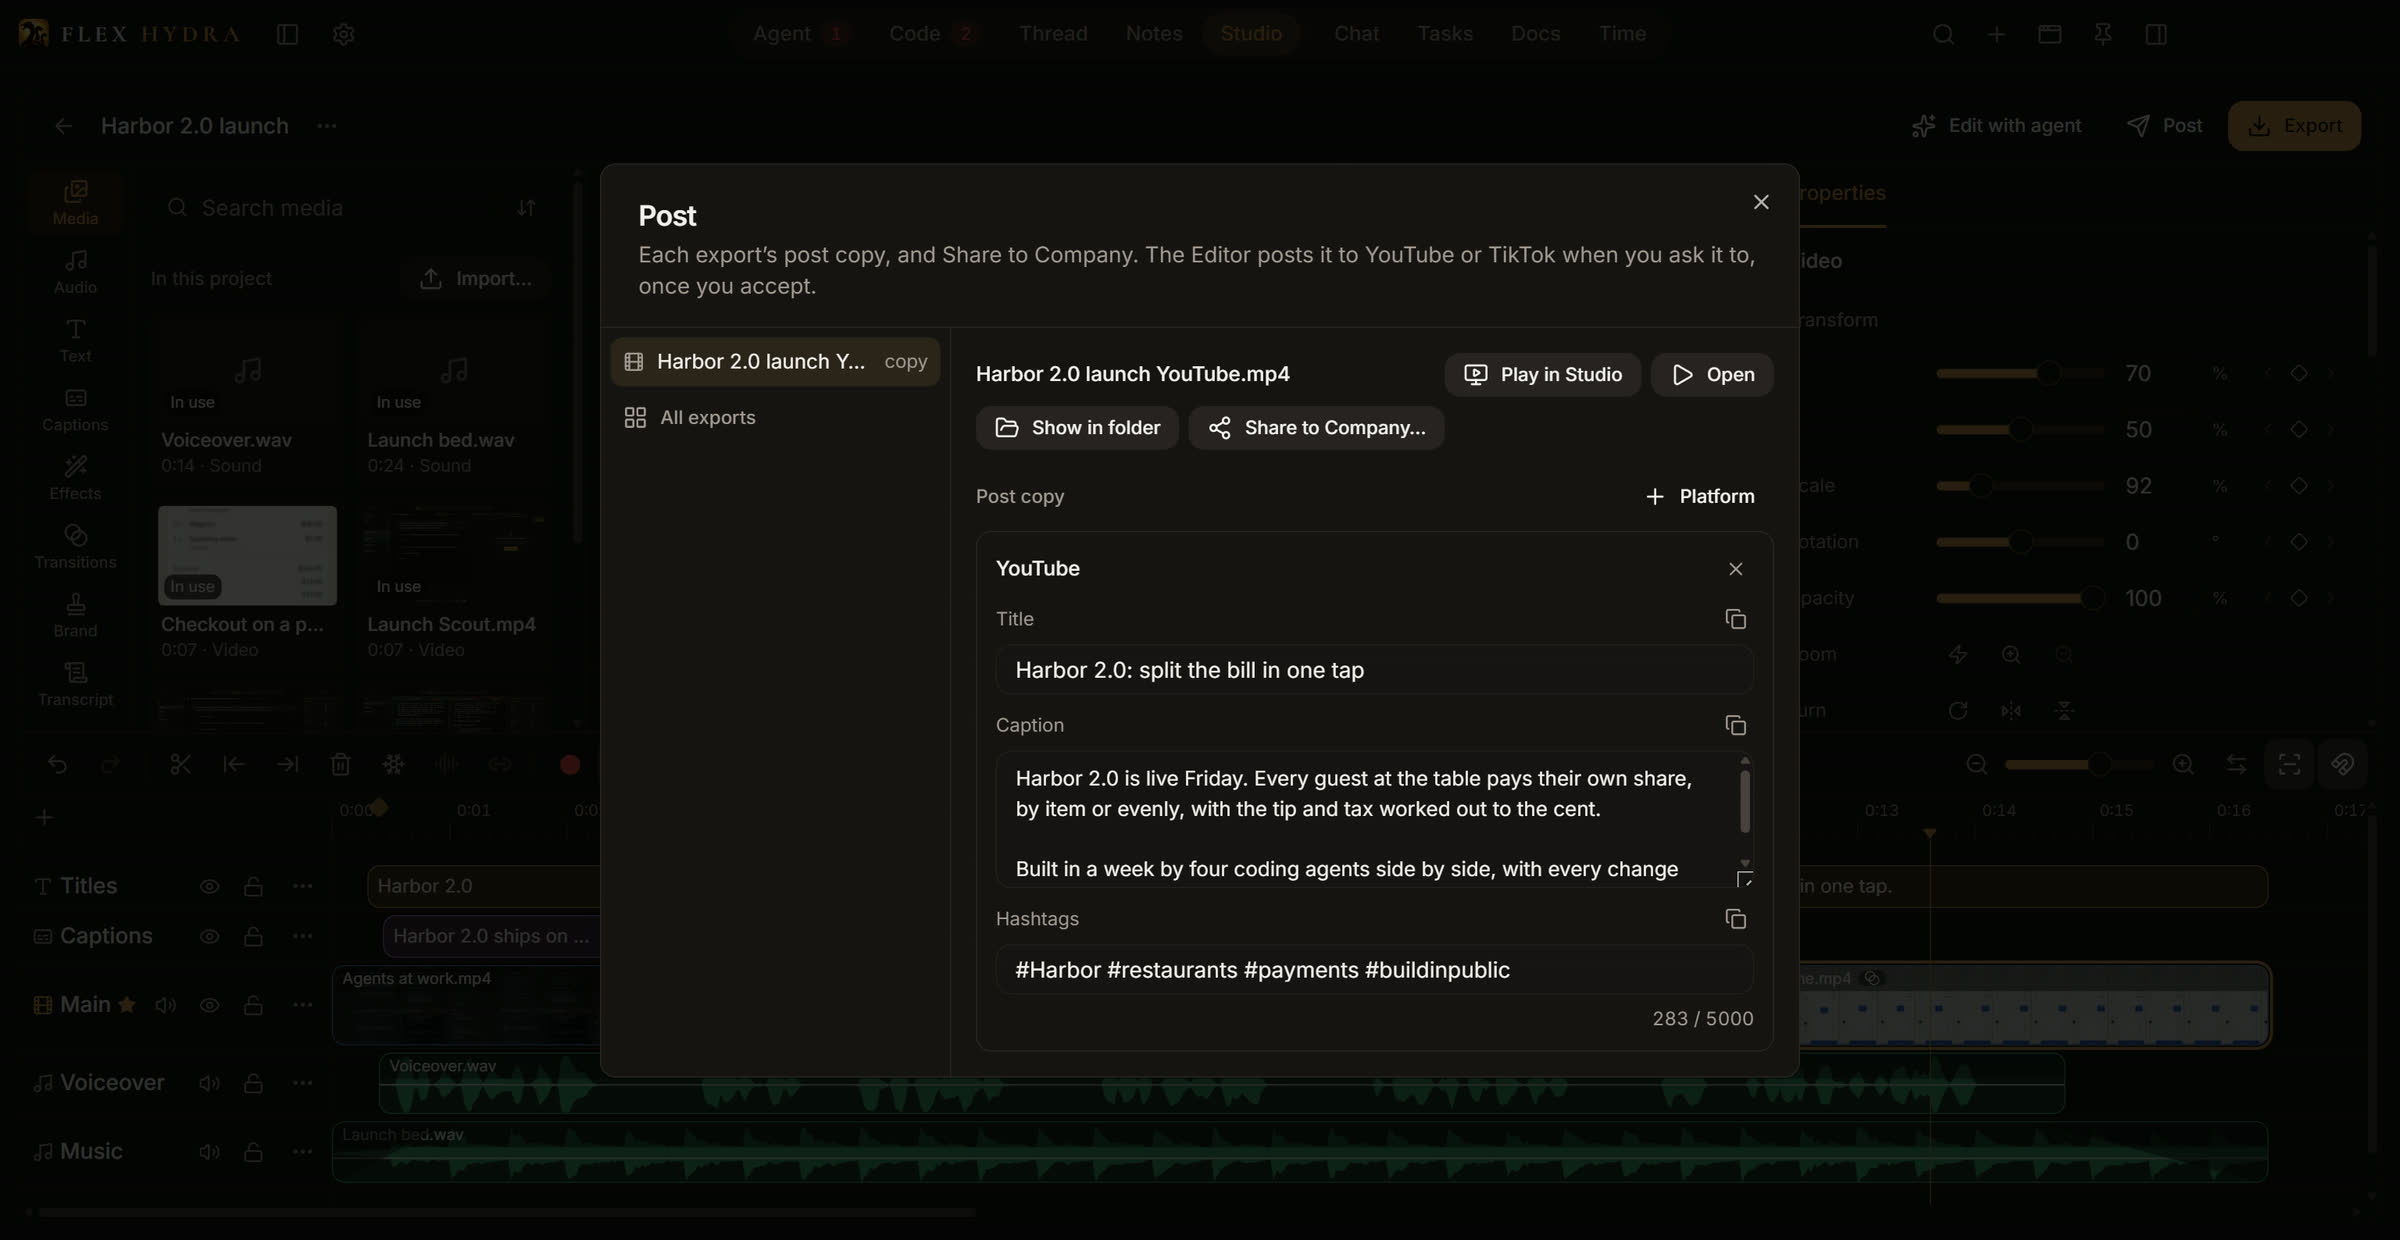Copy the Hashtags text
The width and height of the screenshot is (2400, 1240).
point(1735,918)
